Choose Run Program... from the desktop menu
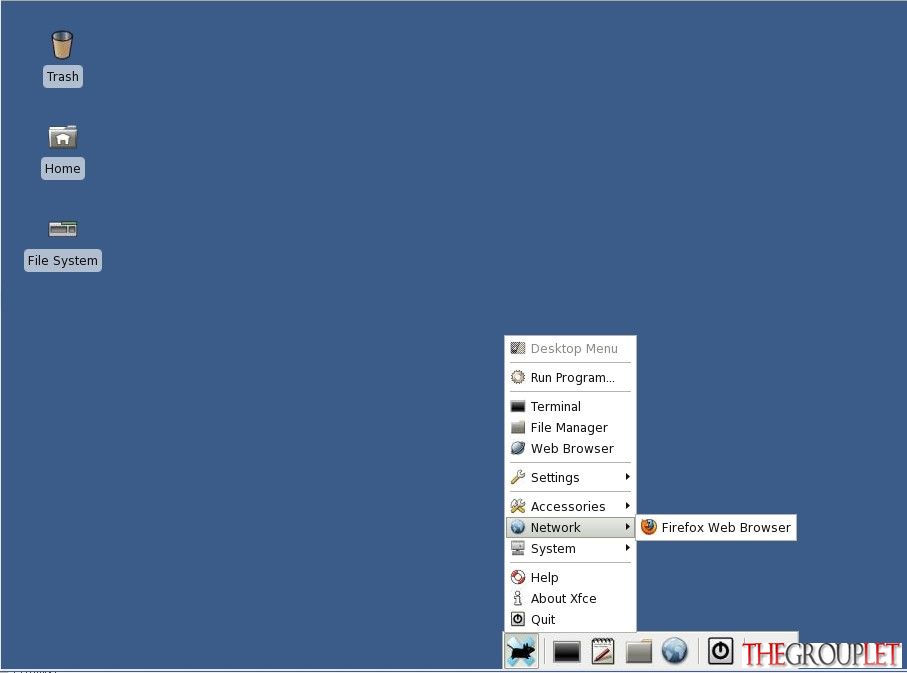The height and width of the screenshot is (673, 907). coord(570,378)
